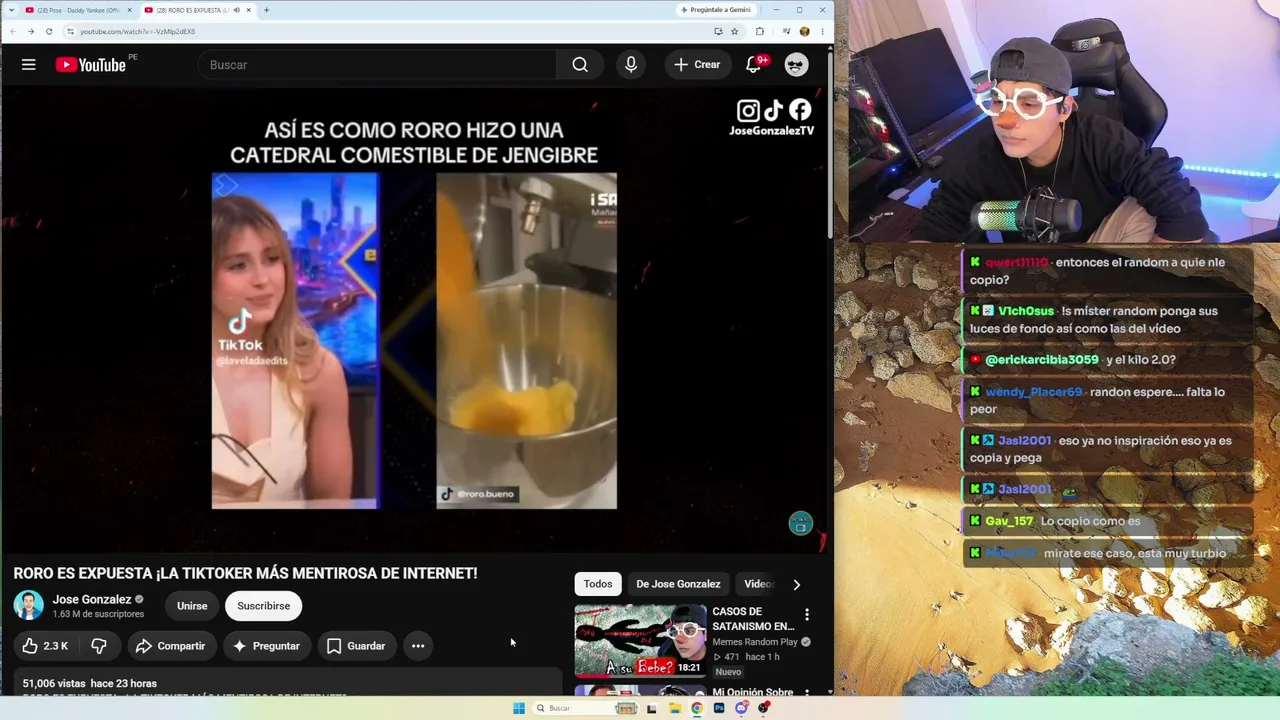Image resolution: width=1280 pixels, height=720 pixels.
Task: Open YouTube notifications bell
Action: [754, 65]
